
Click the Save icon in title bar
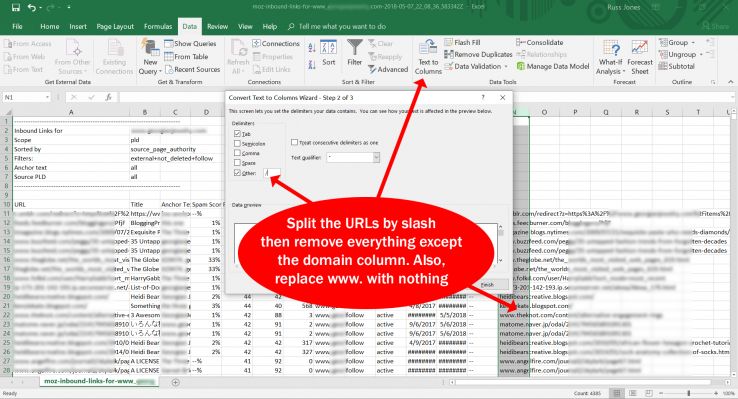(x=16, y=8)
